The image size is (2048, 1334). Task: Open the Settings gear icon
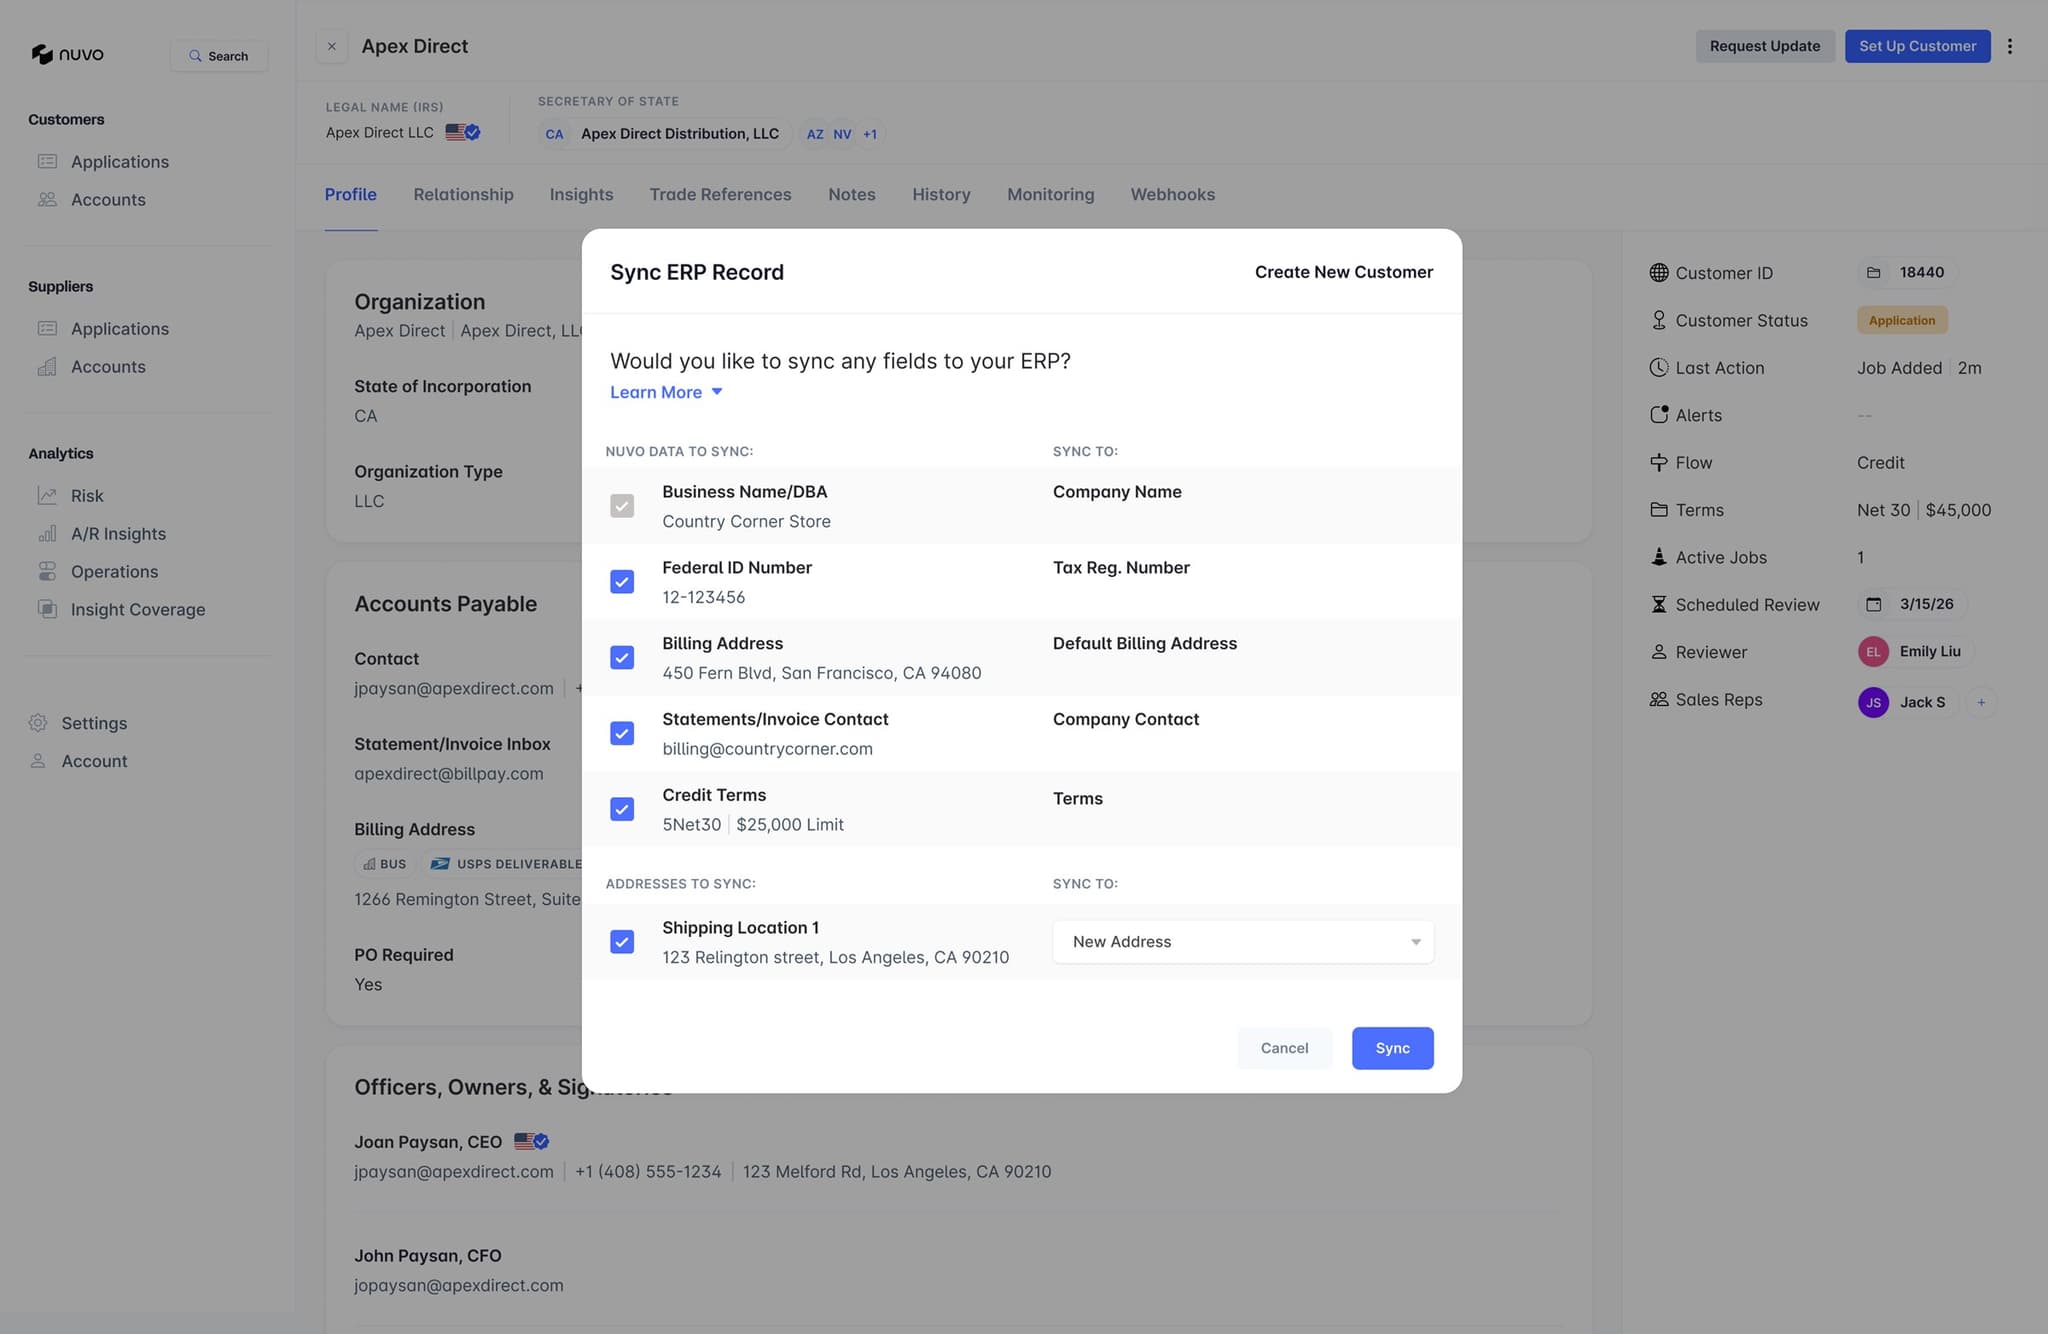pyautogui.click(x=38, y=722)
